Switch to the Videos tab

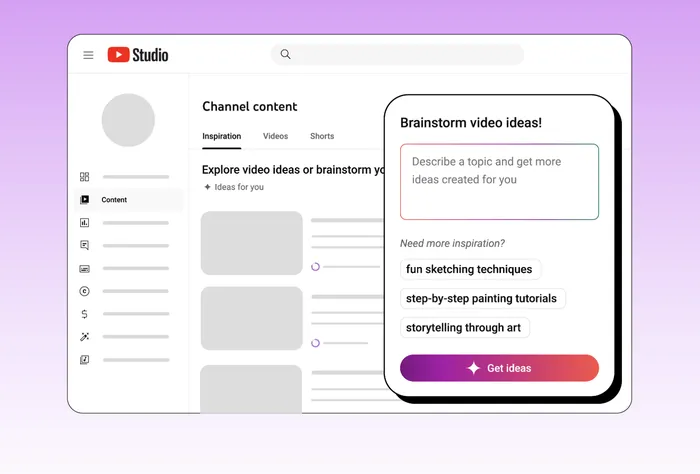click(x=275, y=136)
